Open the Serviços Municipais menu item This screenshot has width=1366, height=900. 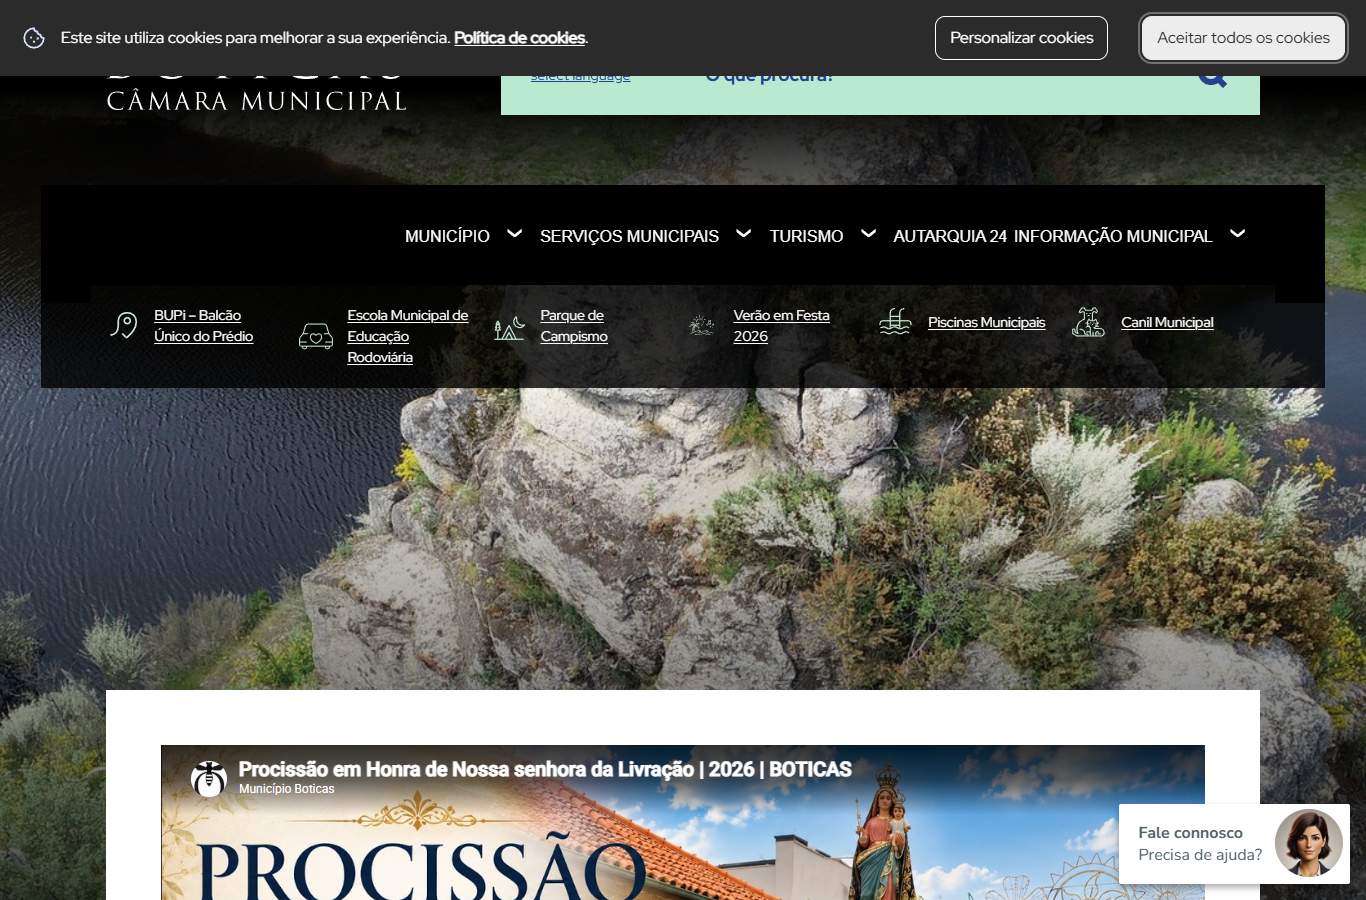629,236
